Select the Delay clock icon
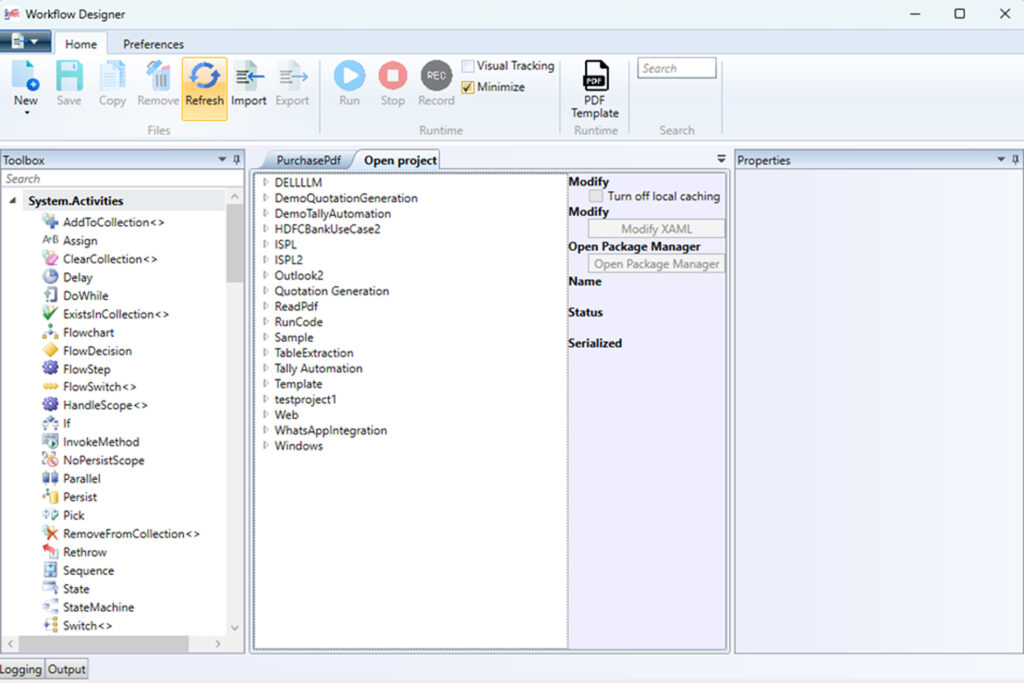The width and height of the screenshot is (1024, 683). (x=50, y=277)
